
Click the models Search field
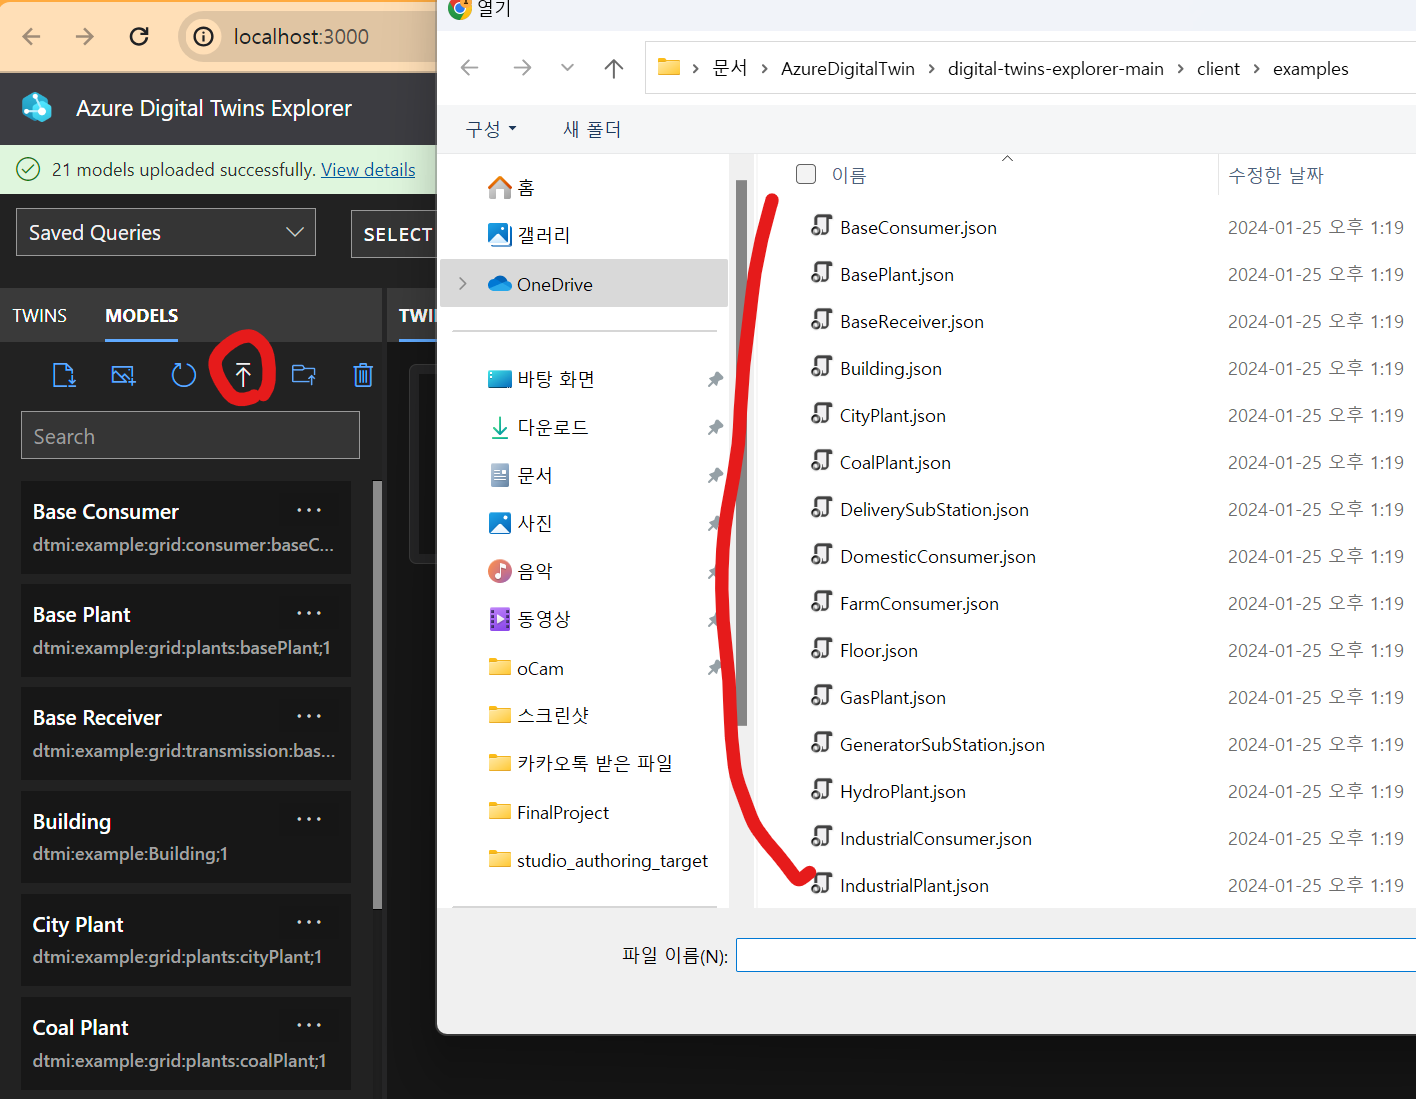pos(190,436)
